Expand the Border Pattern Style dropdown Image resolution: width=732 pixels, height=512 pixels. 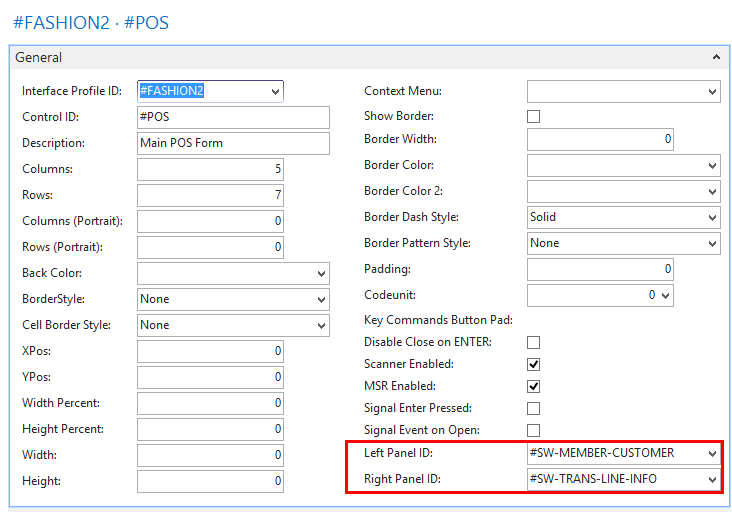coord(712,244)
